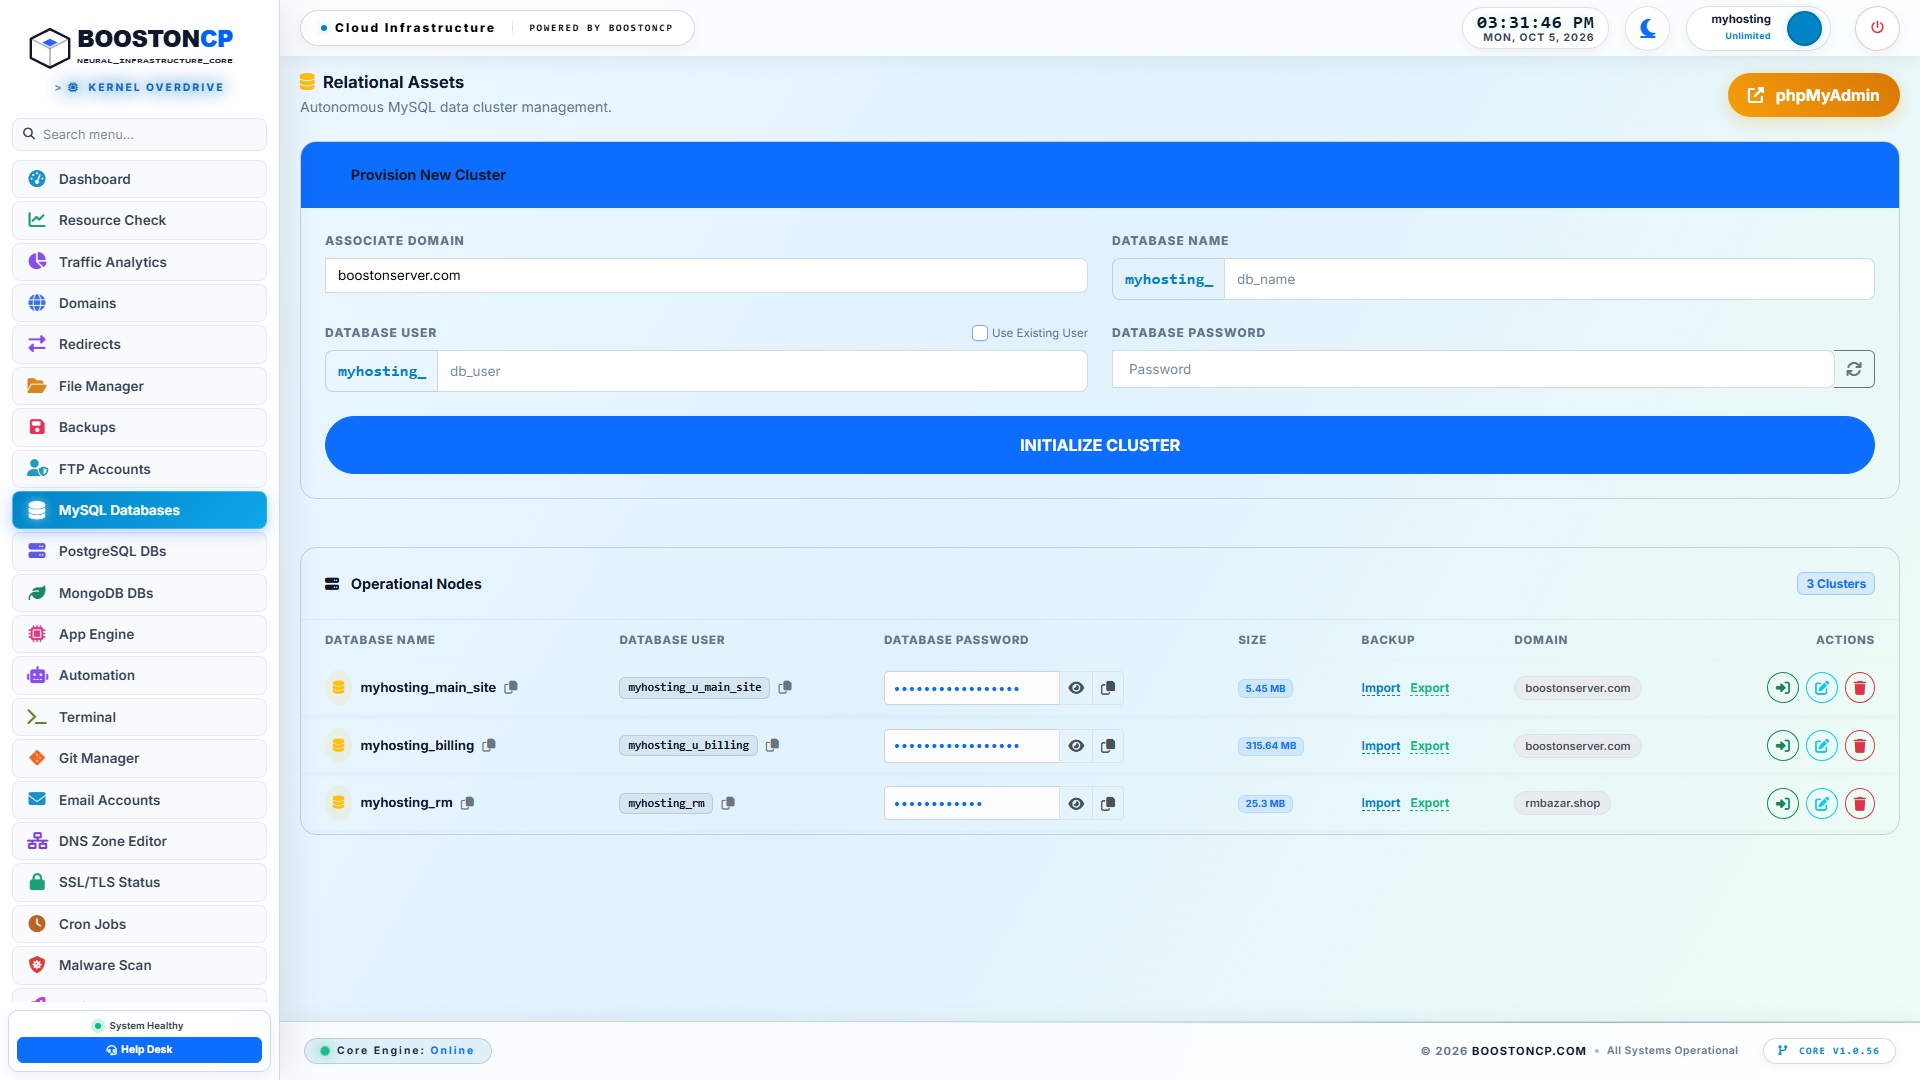Copy database user myhosting_u_main_site
The width and height of the screenshot is (1920, 1080).
(785, 687)
